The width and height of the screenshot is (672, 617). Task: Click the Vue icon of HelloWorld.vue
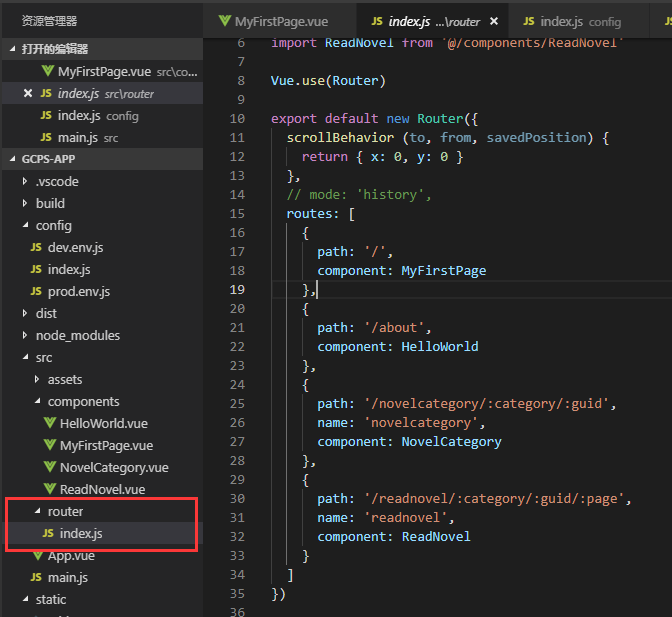click(x=50, y=423)
